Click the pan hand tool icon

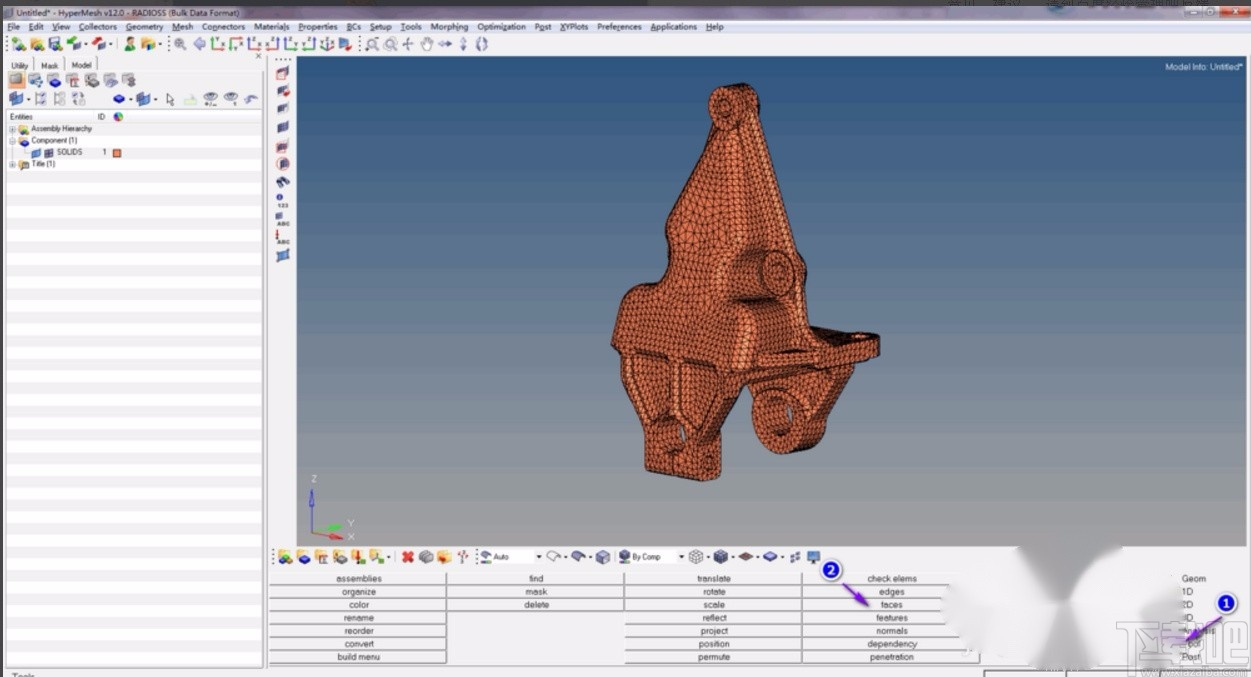click(x=427, y=44)
